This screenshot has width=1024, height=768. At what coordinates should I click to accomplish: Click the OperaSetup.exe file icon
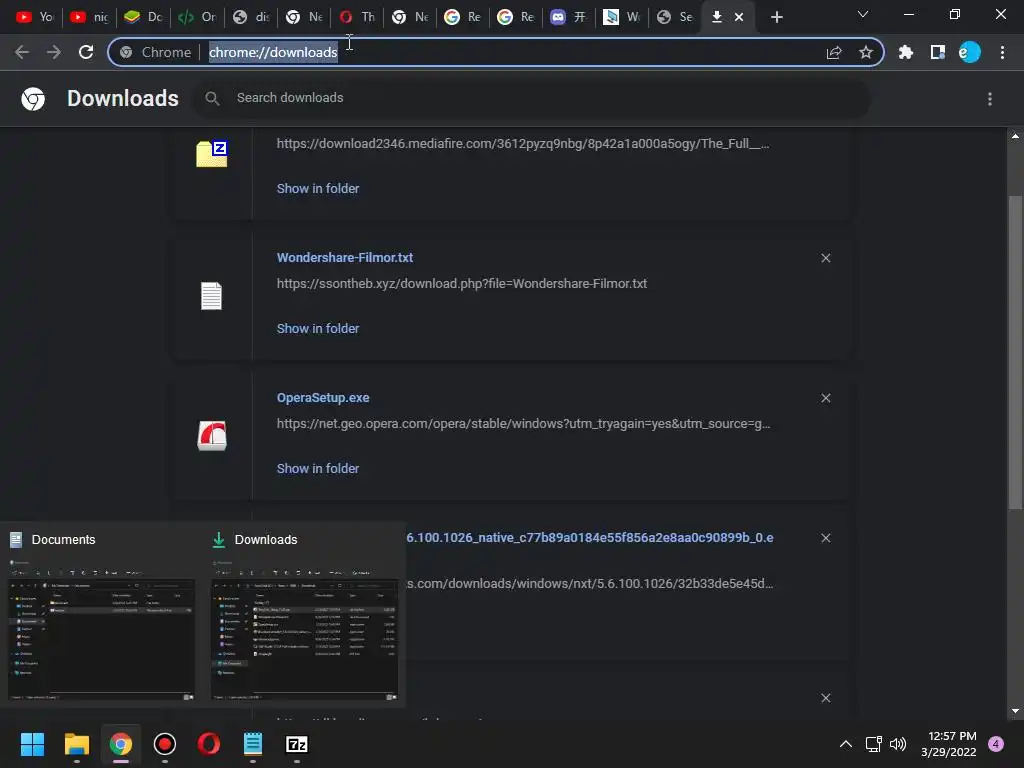pos(212,436)
